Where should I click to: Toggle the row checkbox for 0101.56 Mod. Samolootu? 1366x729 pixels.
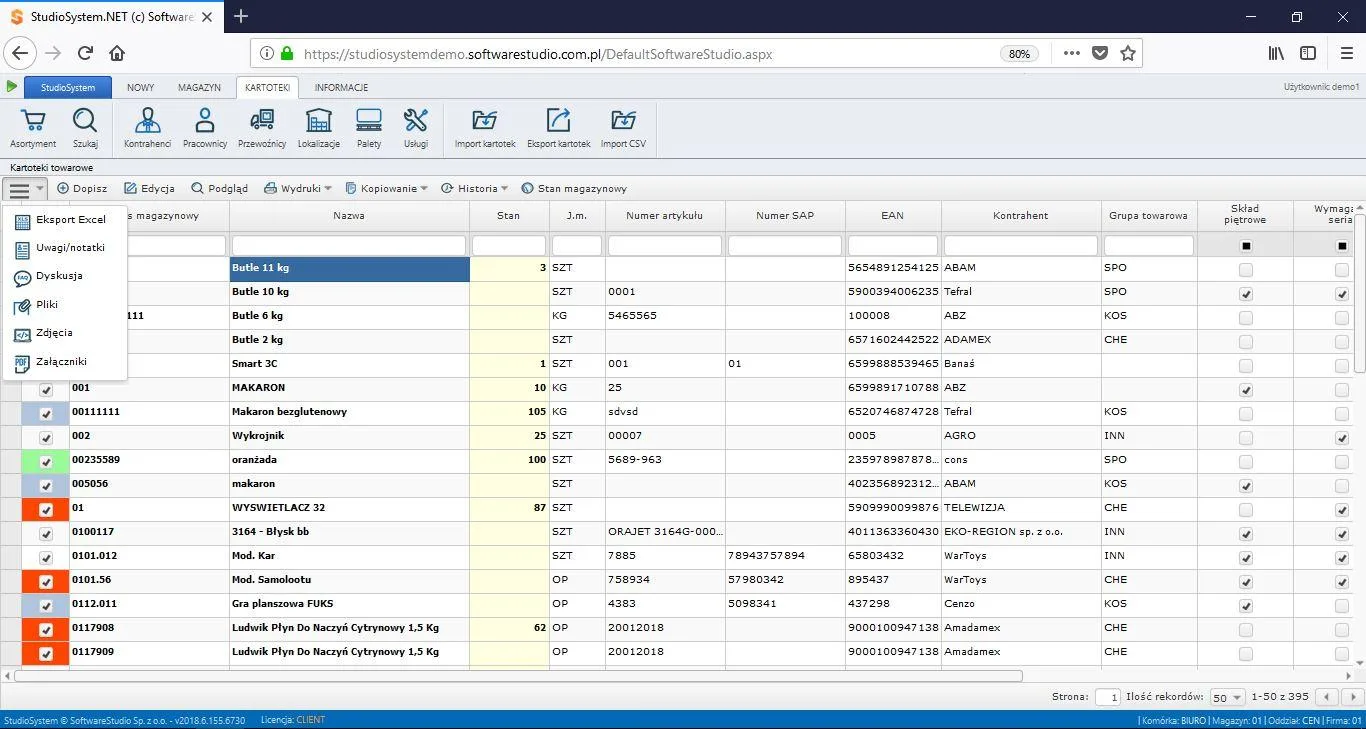pyautogui.click(x=46, y=581)
